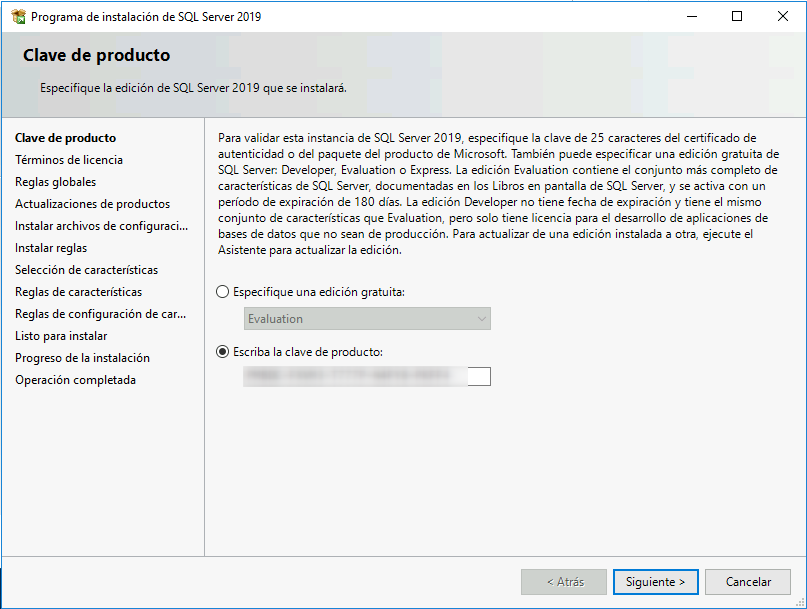Click the Clave de producto page heading

(97, 55)
